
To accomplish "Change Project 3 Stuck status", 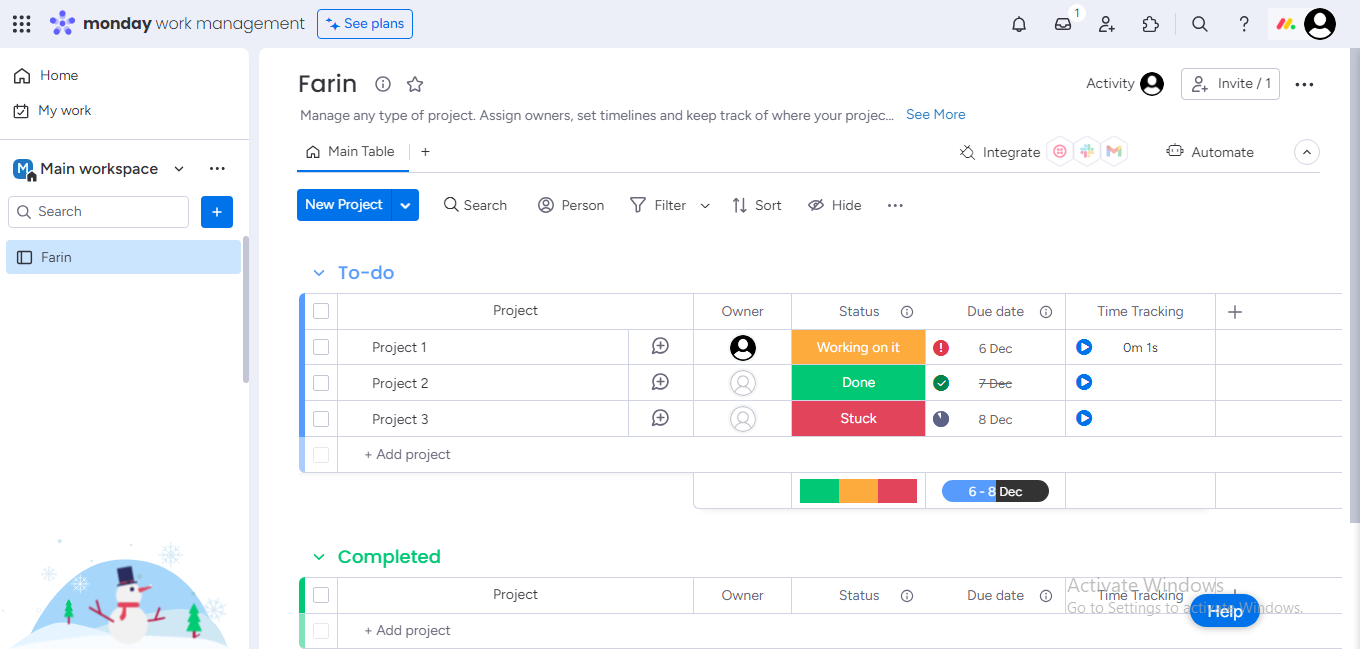I will coord(858,419).
